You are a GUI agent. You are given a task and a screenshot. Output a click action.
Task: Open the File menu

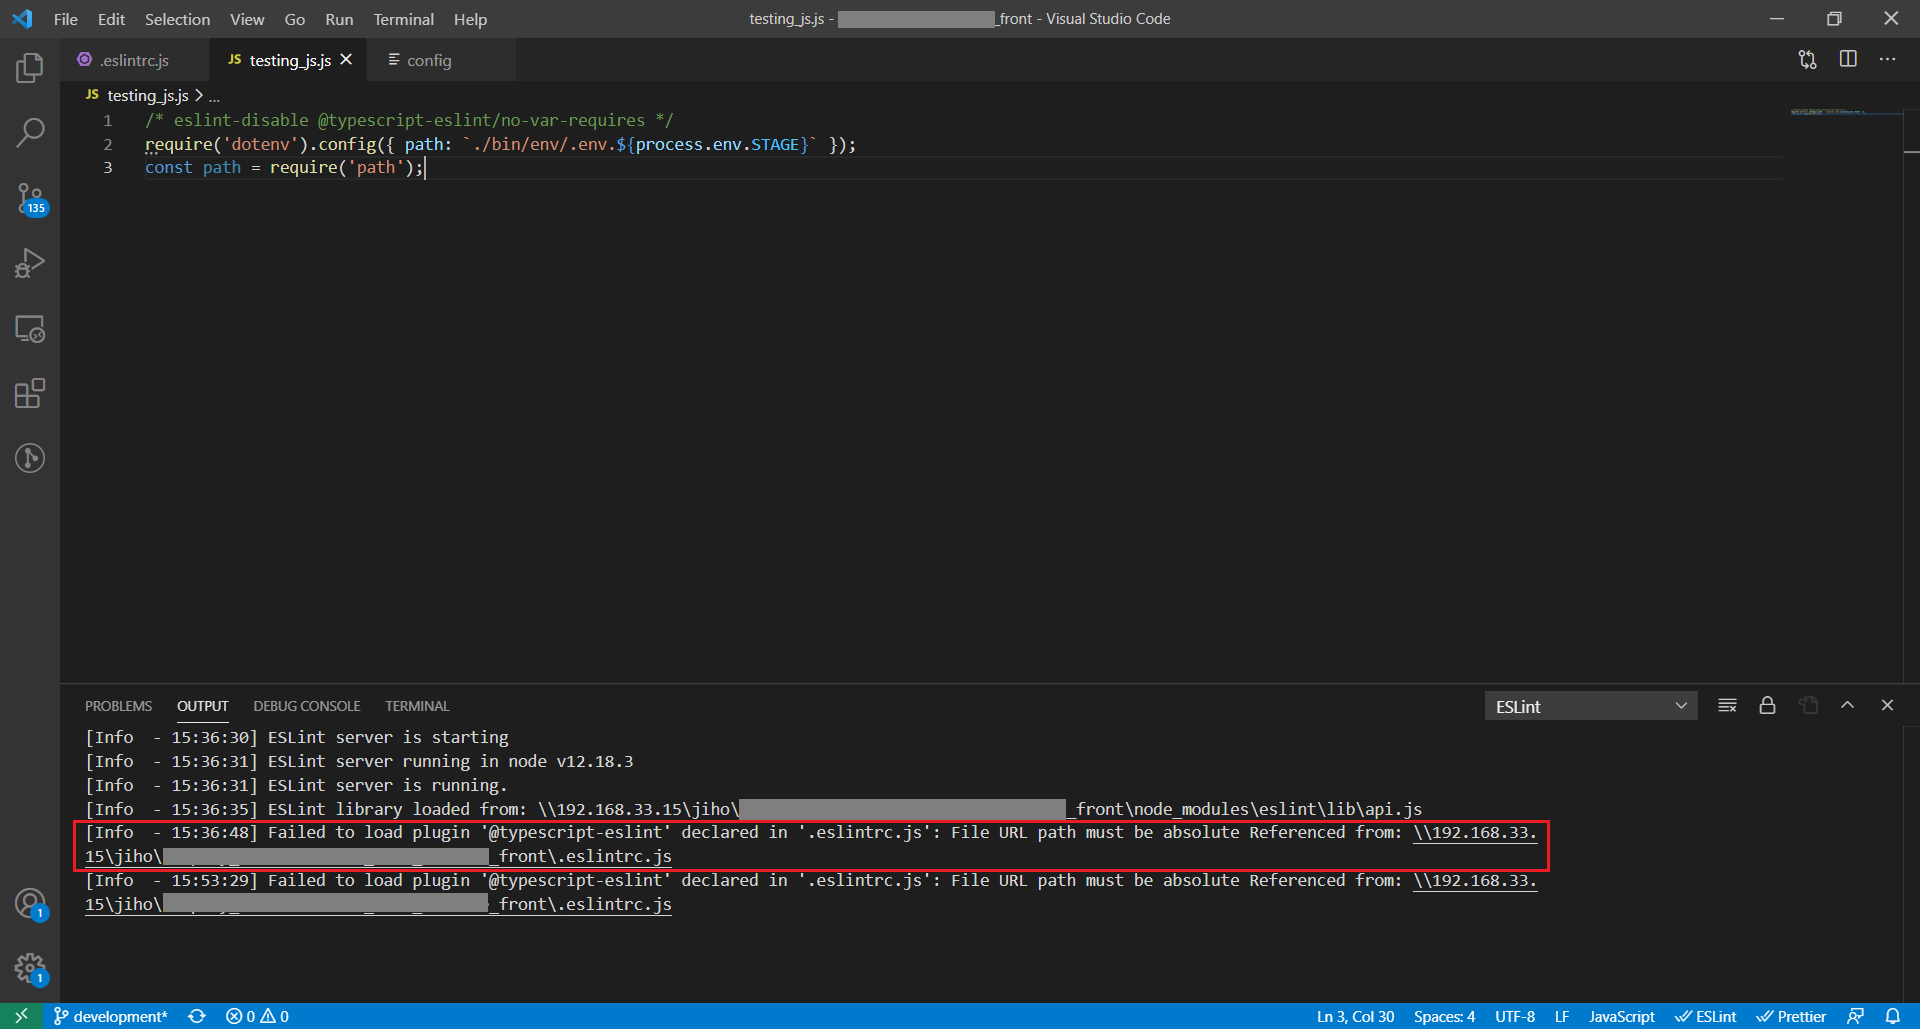66,19
